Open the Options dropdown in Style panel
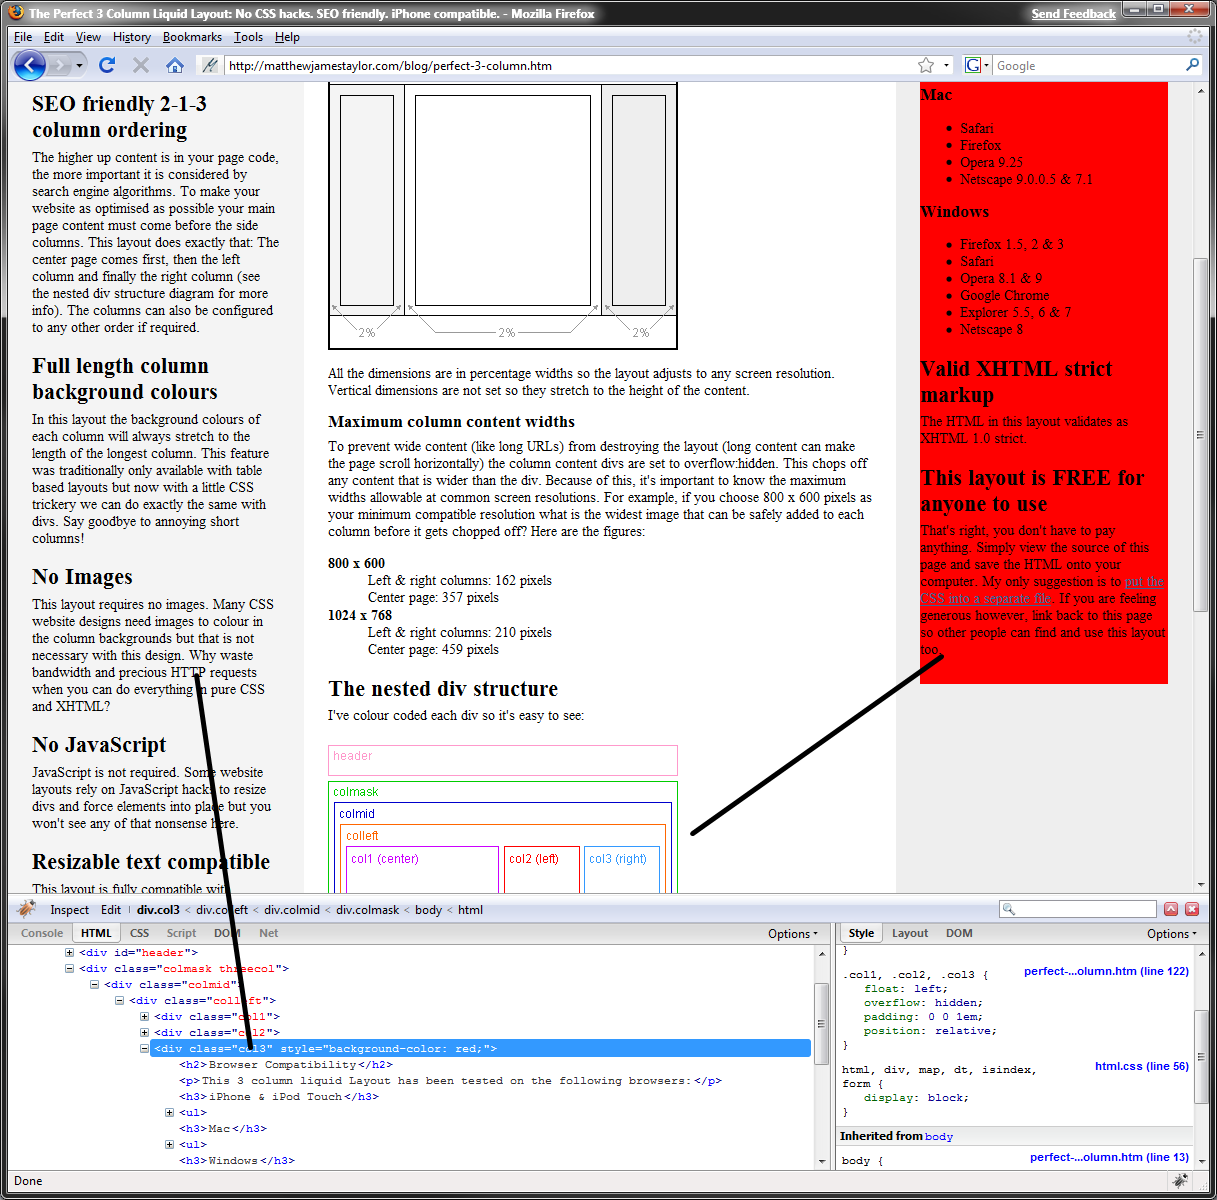Viewport: 1217px width, 1200px height. (x=1171, y=933)
